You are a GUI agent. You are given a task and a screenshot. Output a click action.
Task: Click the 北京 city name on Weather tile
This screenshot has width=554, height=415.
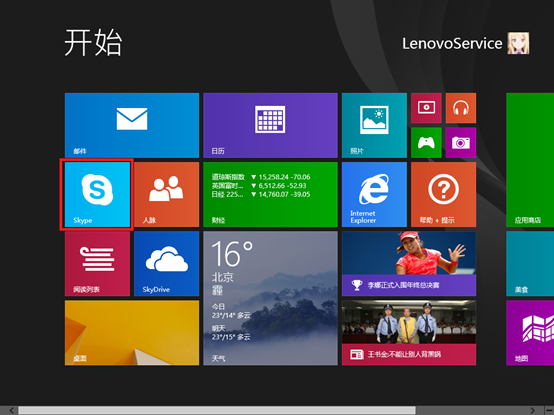click(223, 277)
